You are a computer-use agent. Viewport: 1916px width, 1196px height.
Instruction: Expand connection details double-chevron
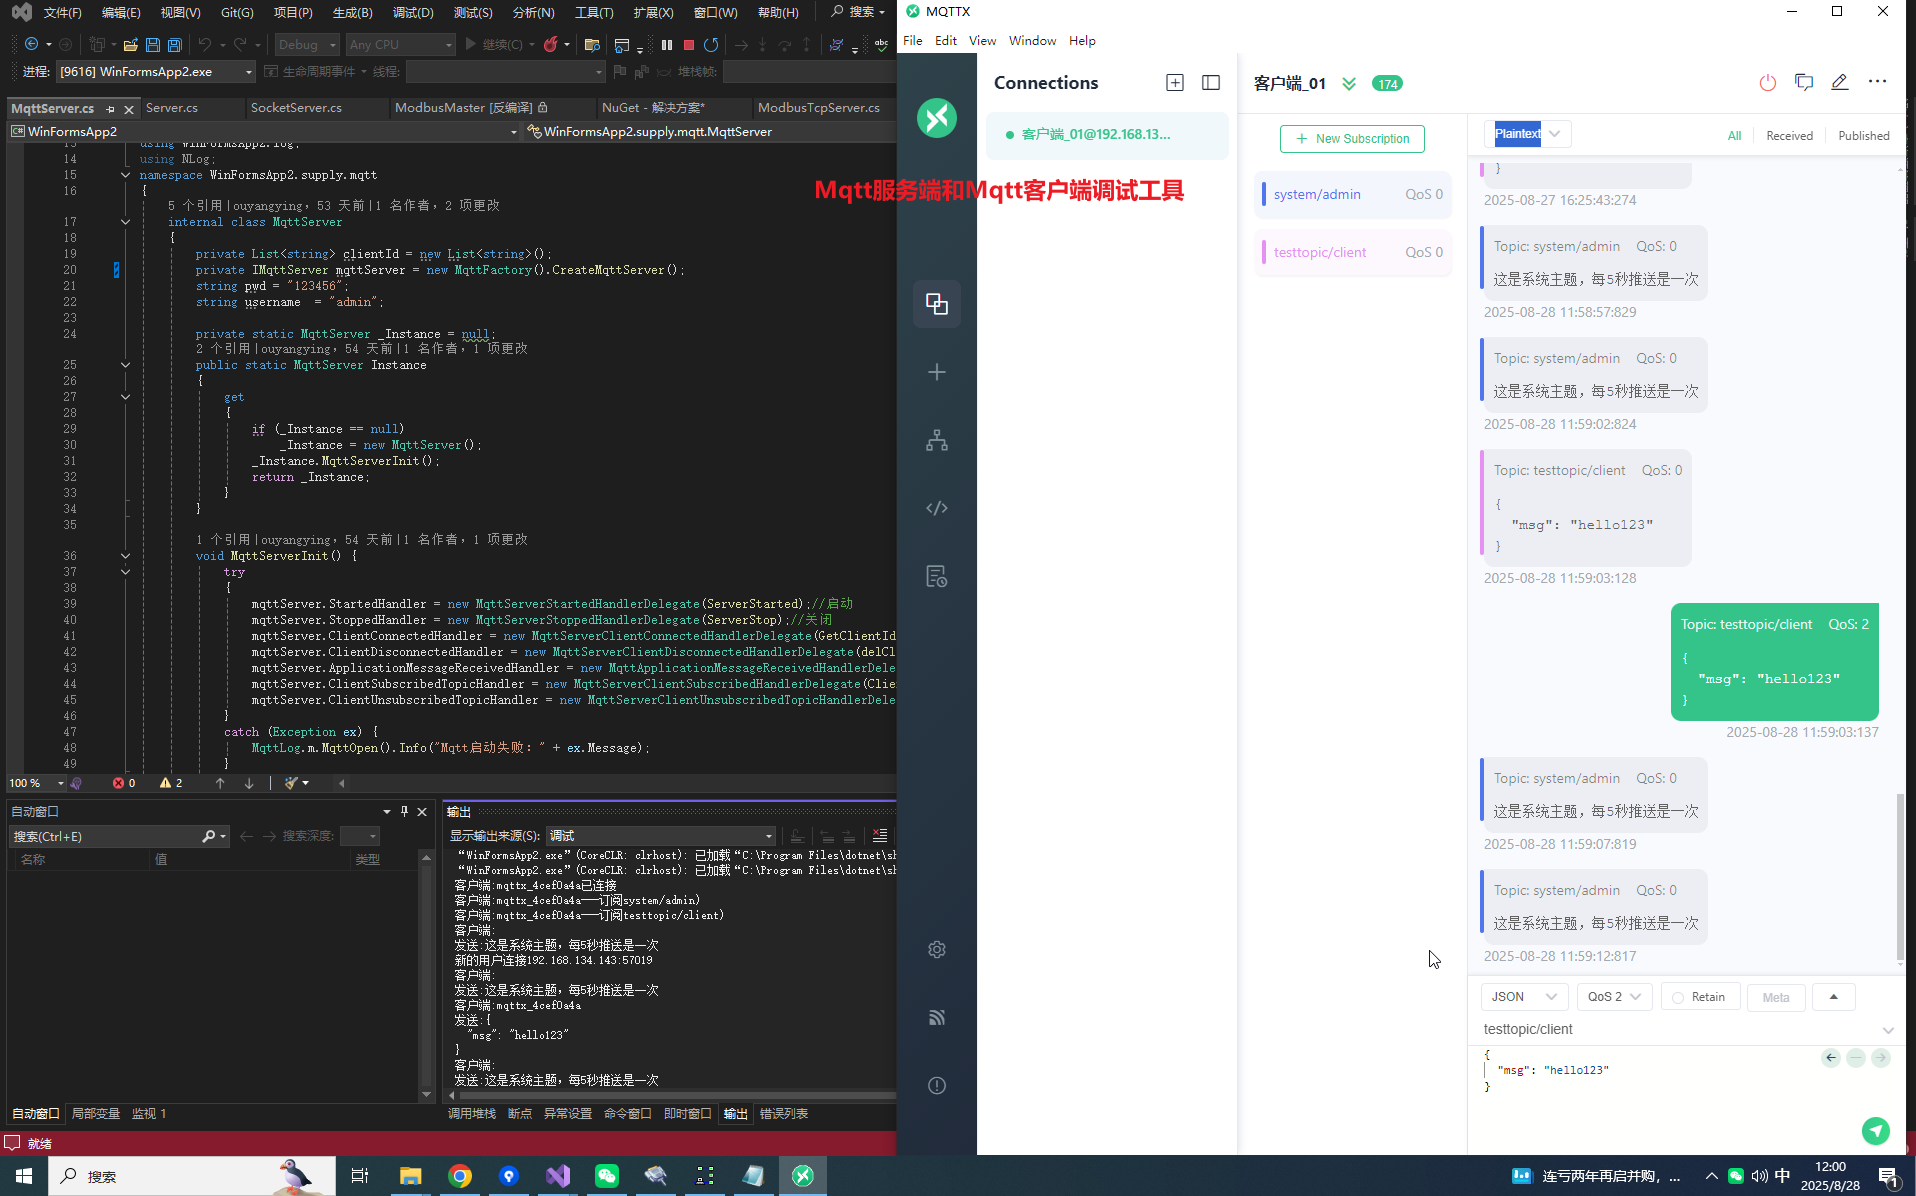[x=1349, y=84]
